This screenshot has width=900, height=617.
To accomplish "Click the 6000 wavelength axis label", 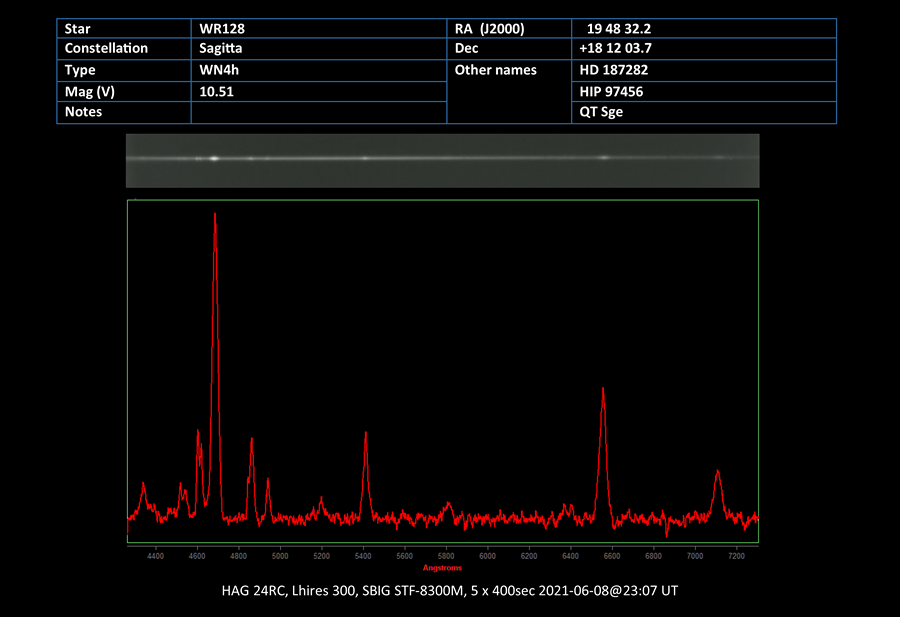I will click(x=487, y=556).
